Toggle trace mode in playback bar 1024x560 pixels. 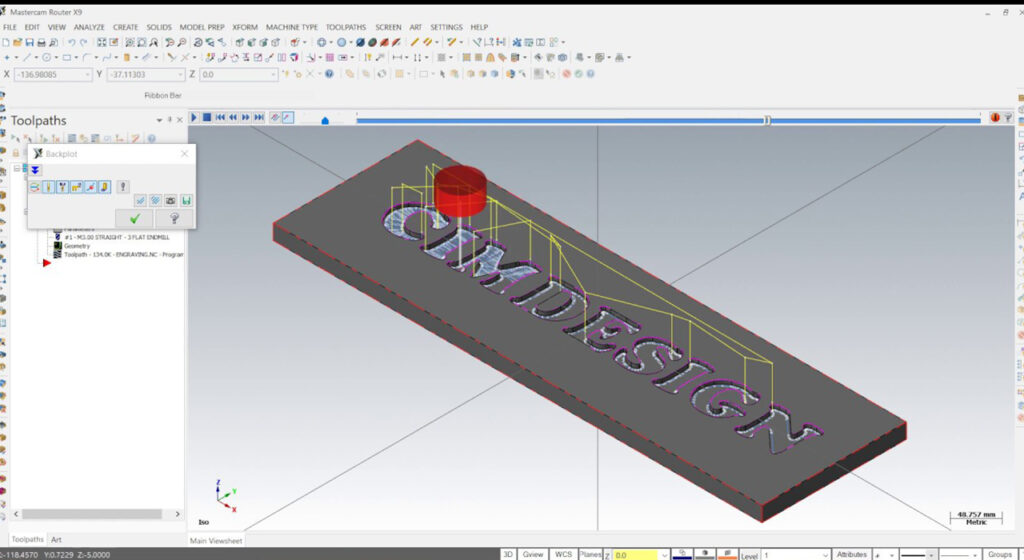[x=276, y=117]
